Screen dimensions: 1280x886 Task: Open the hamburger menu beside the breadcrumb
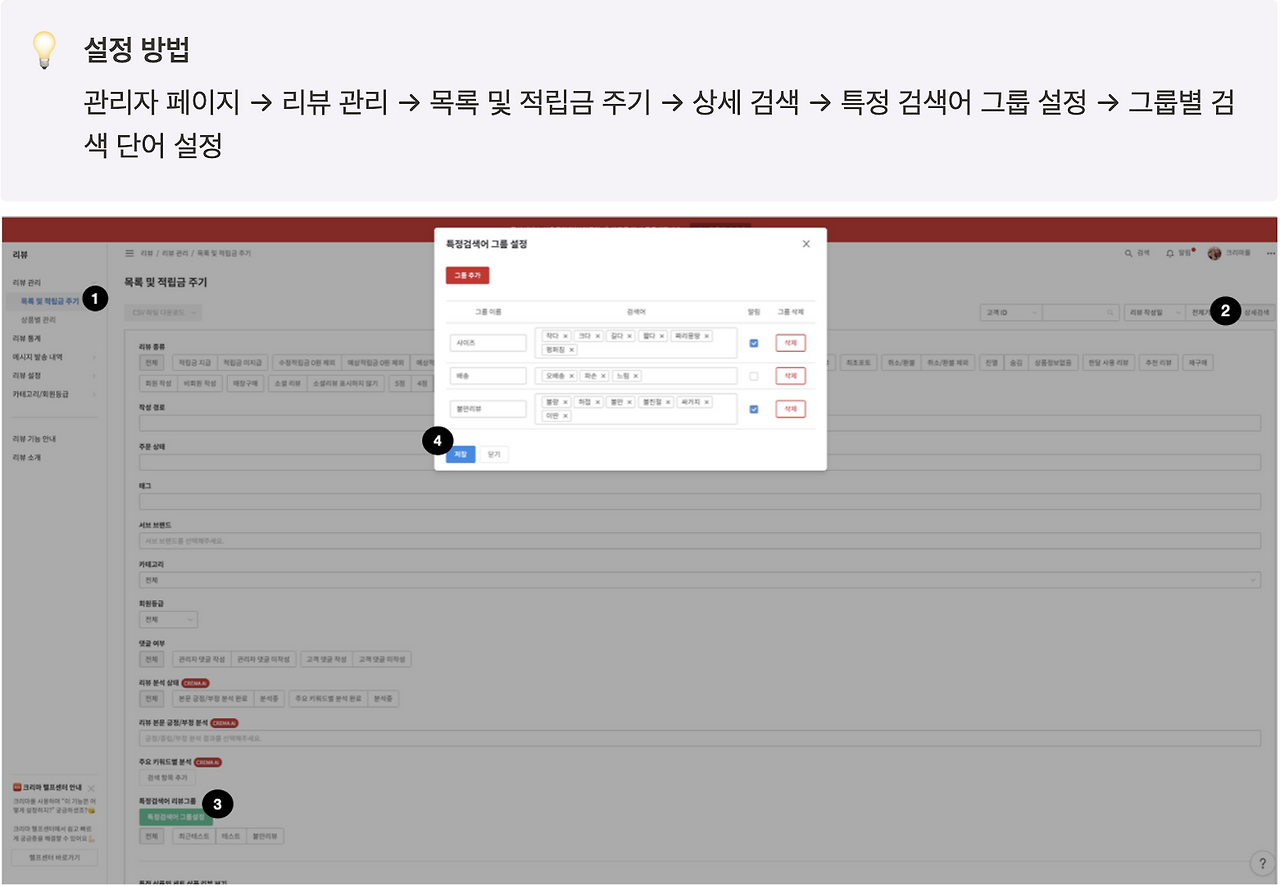click(x=129, y=254)
